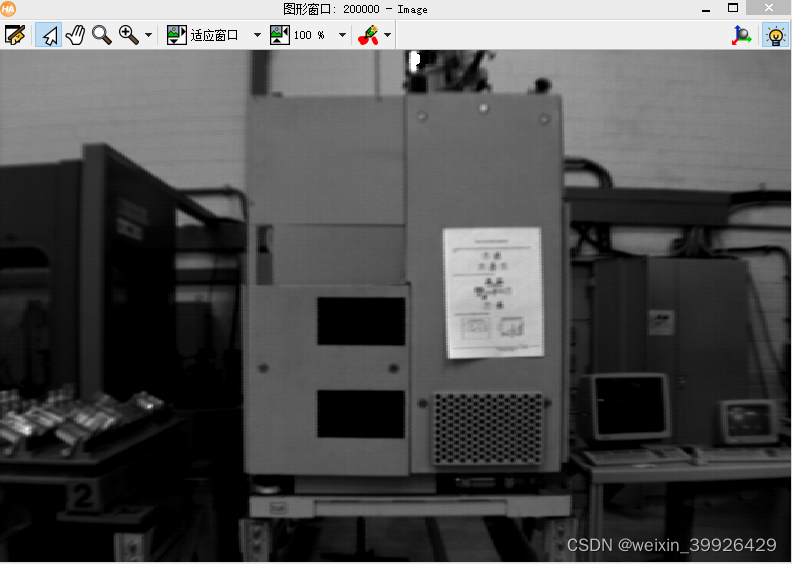792x564 pixels.
Task: Maximize the graphics window
Action: pos(733,8)
